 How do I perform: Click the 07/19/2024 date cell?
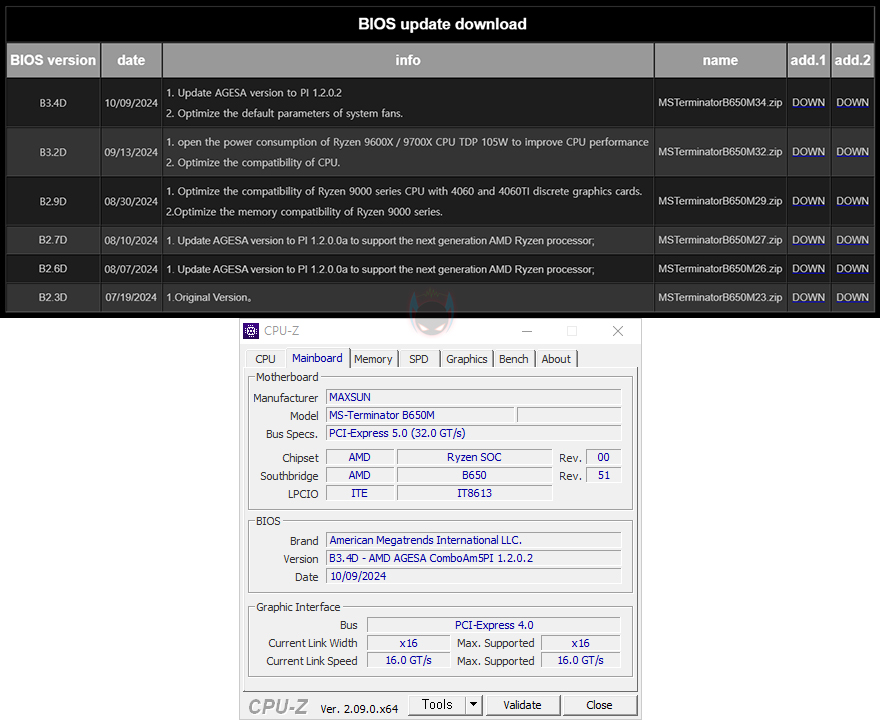[x=131, y=297]
